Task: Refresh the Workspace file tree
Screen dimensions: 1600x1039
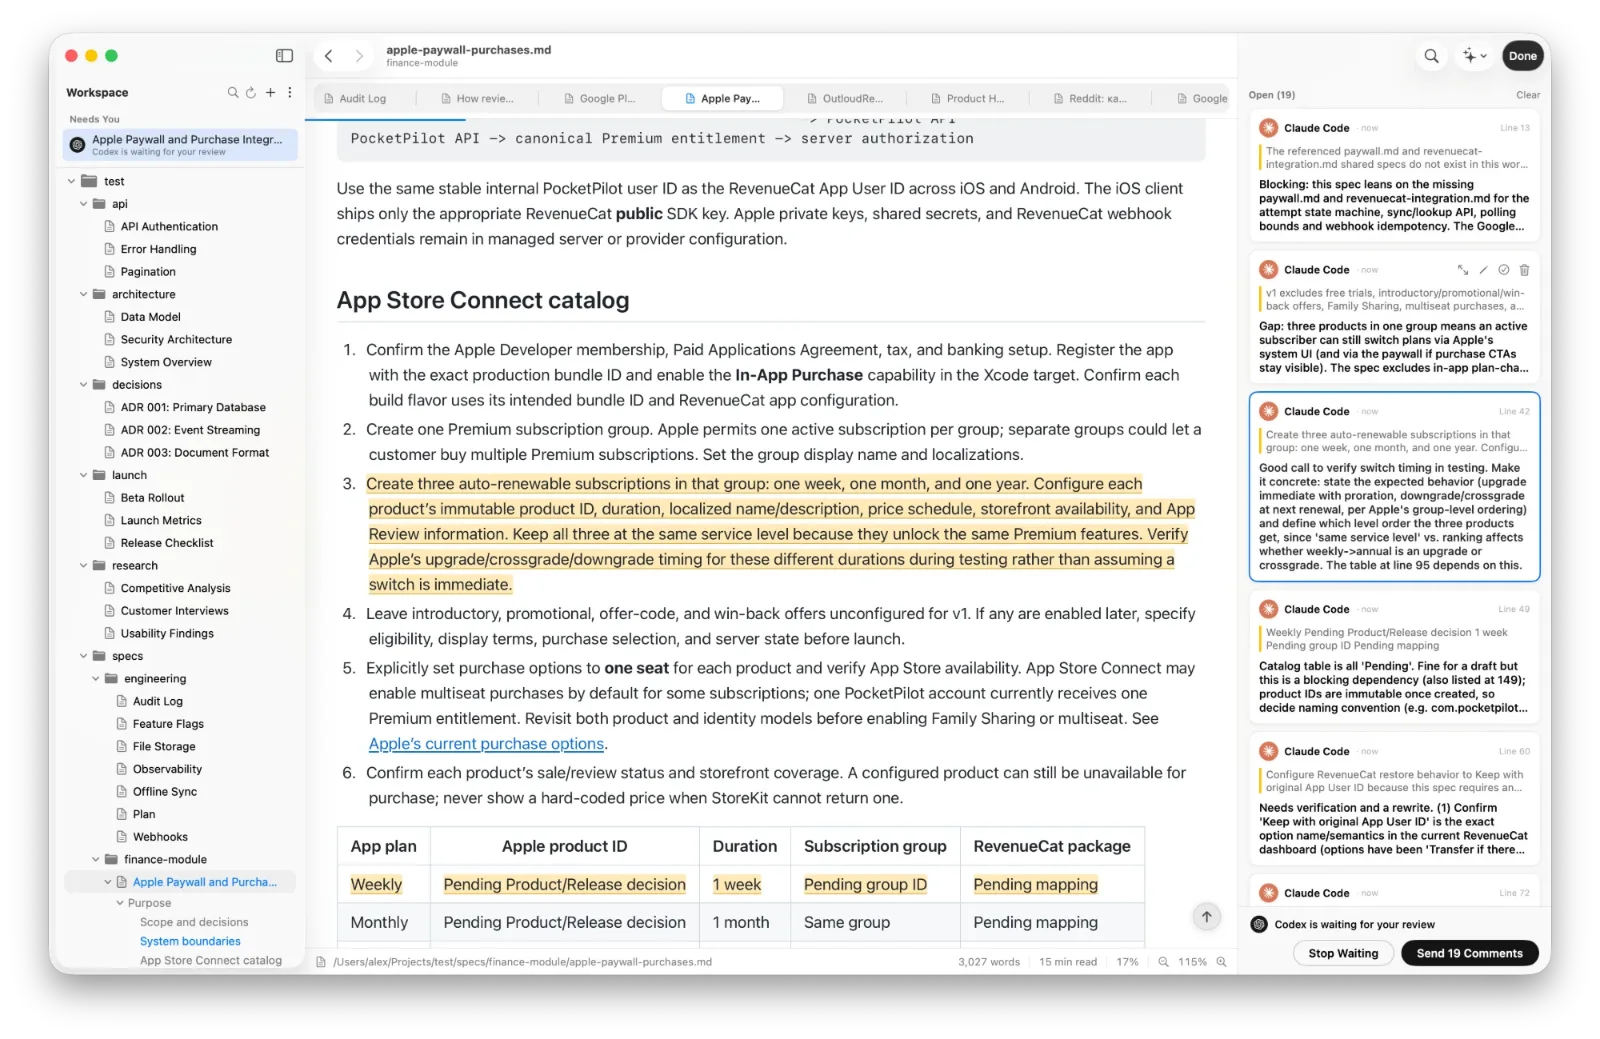Action: (x=251, y=92)
